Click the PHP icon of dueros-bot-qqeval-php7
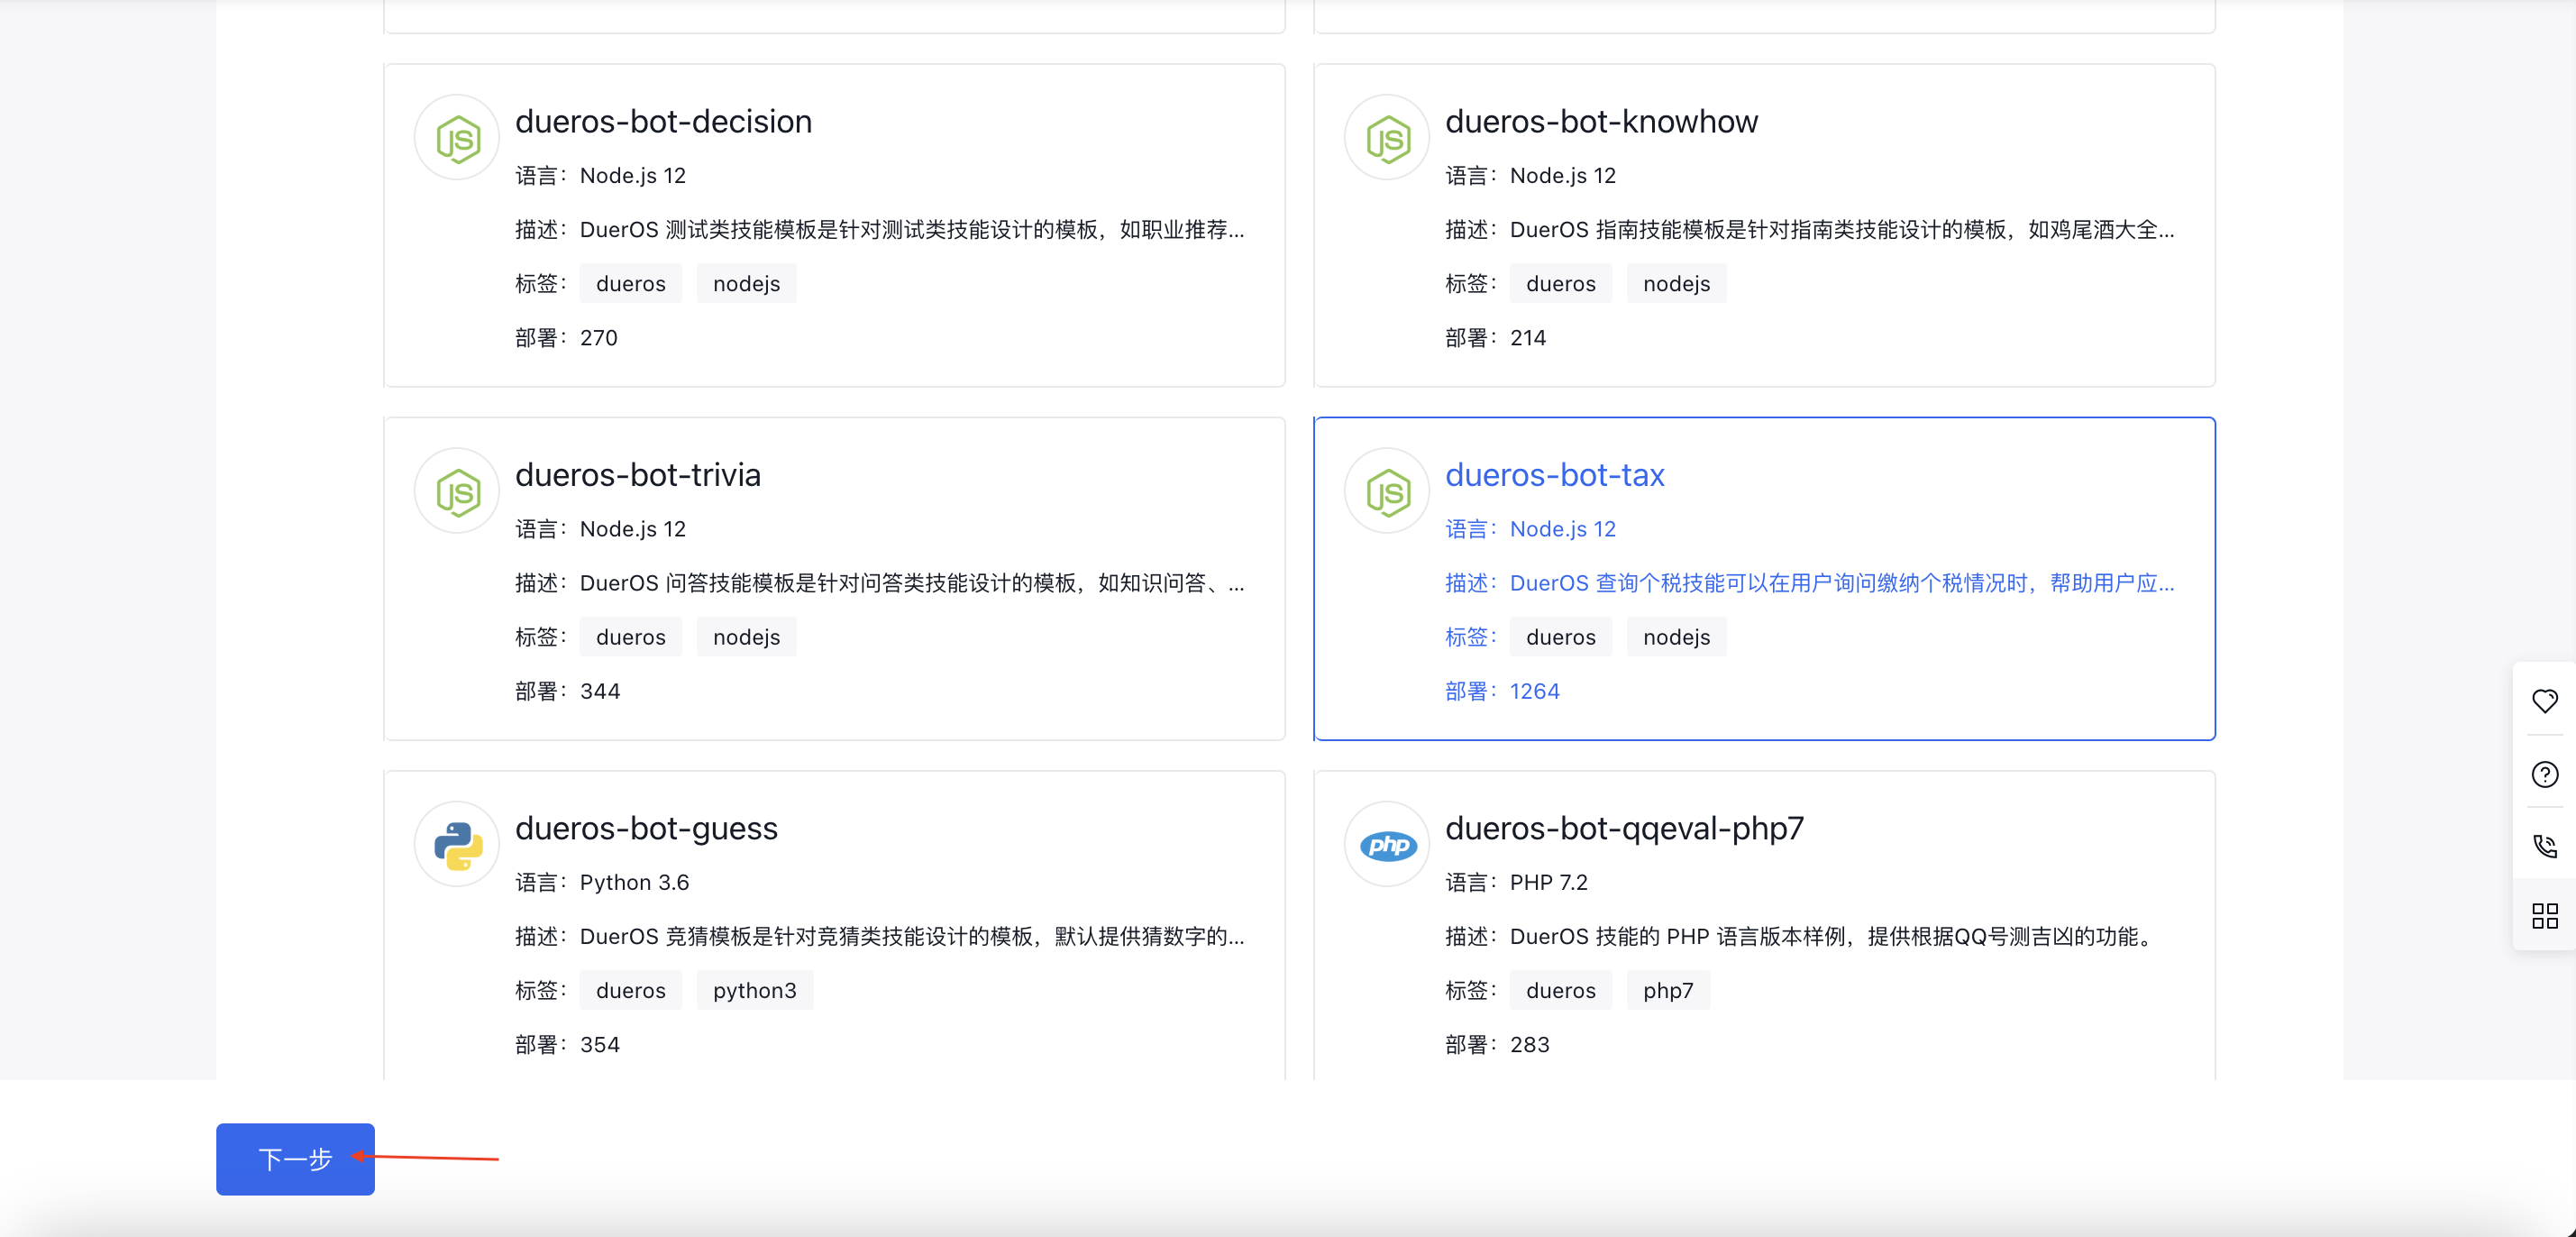Image resolution: width=2576 pixels, height=1237 pixels. tap(1387, 844)
